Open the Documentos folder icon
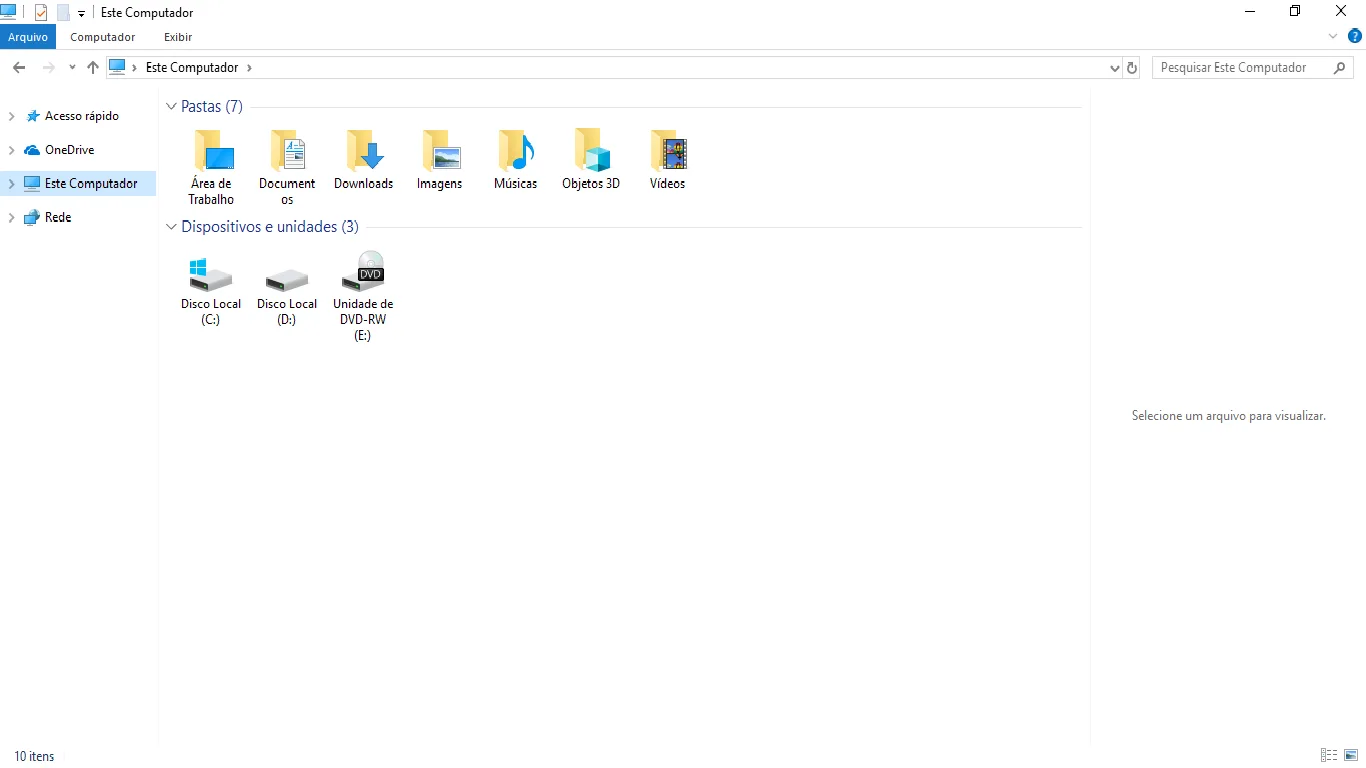 [287, 150]
